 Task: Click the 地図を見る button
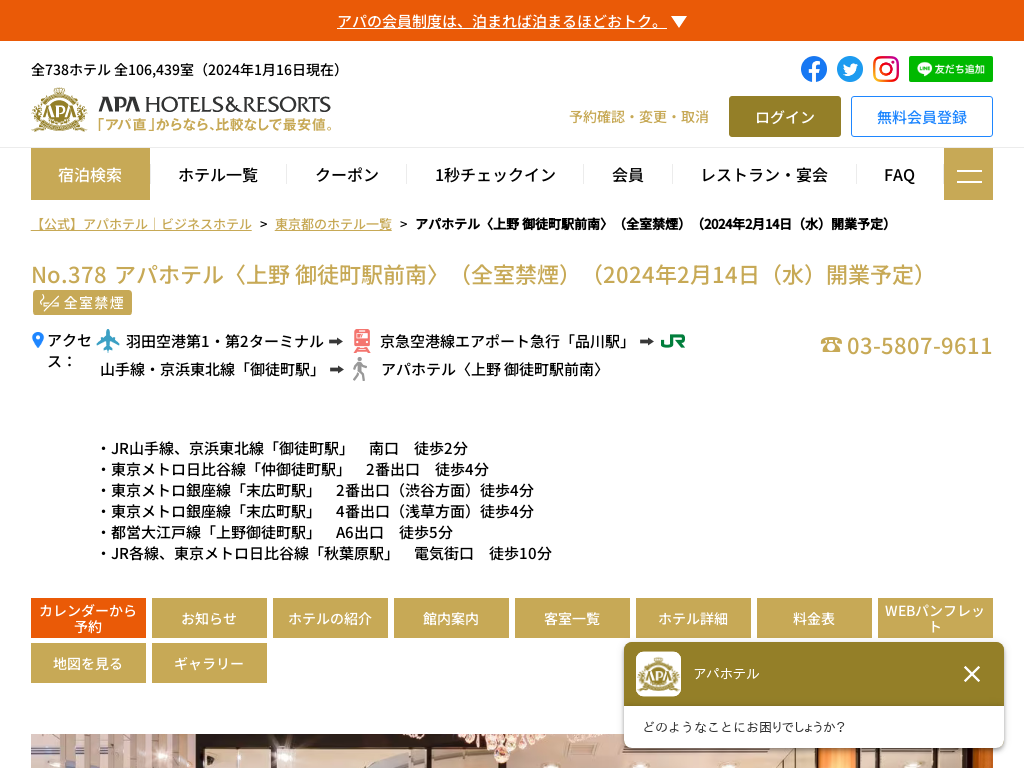tap(88, 663)
